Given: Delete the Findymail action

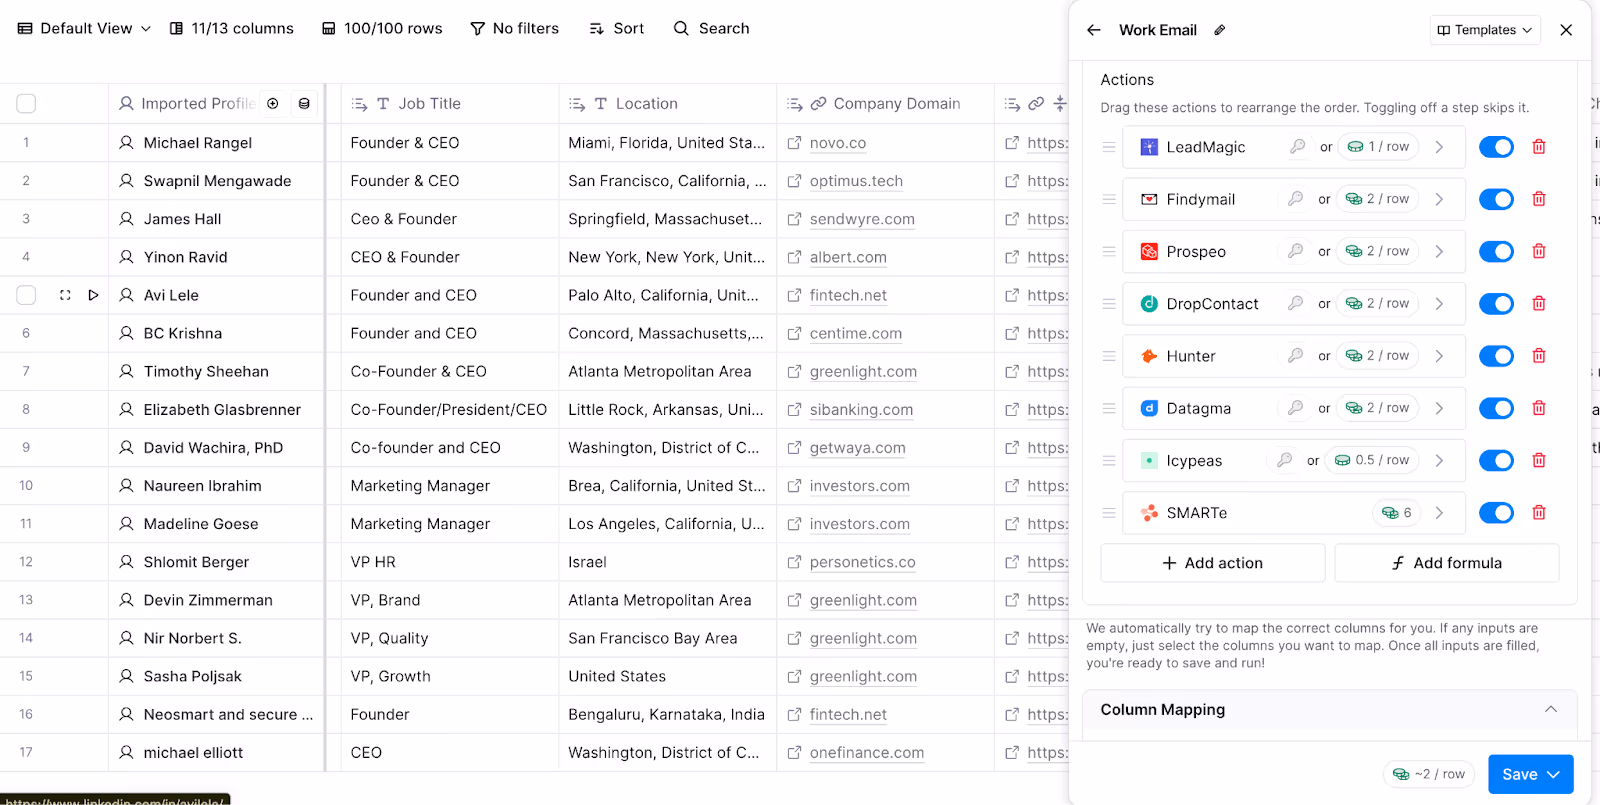Looking at the screenshot, I should click(x=1539, y=199).
